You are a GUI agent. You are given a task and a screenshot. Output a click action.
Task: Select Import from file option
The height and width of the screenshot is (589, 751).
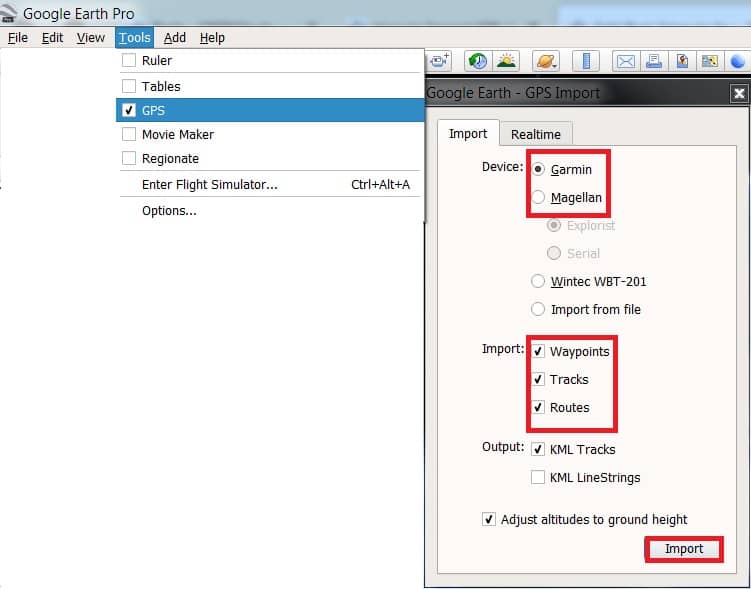tap(538, 309)
